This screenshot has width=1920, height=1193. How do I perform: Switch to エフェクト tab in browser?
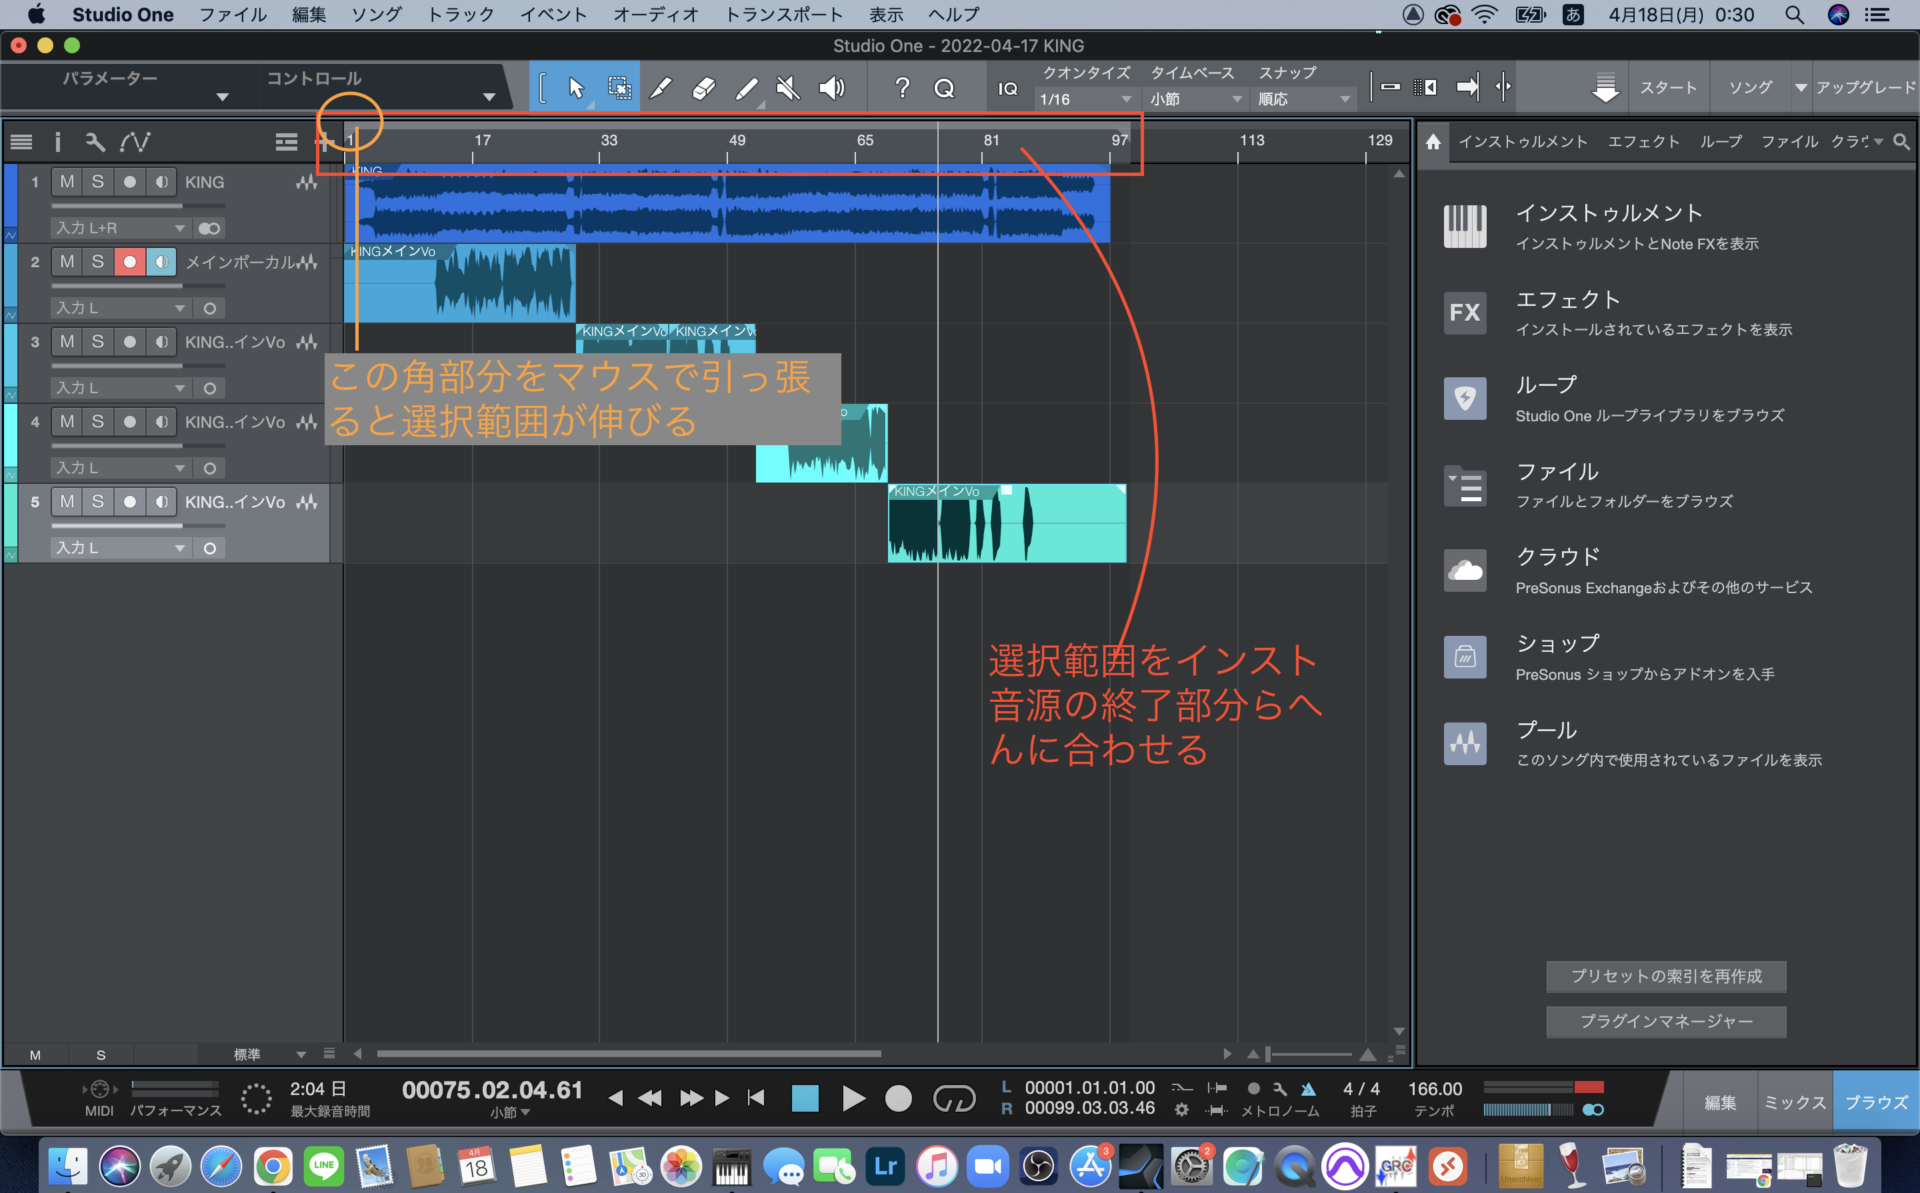click(x=1643, y=142)
